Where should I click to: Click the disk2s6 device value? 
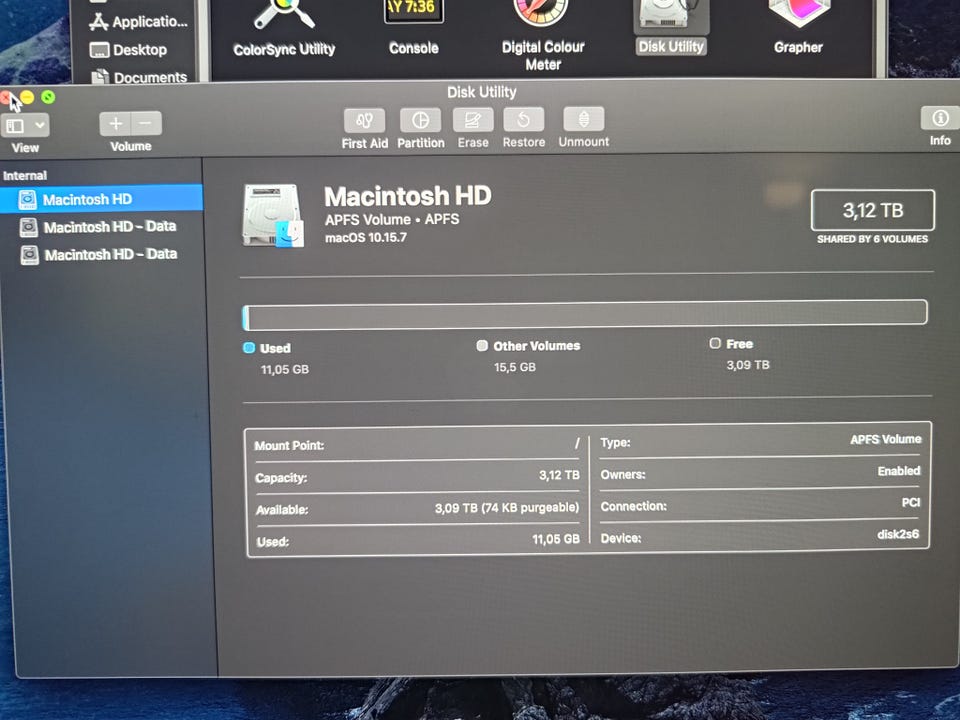(898, 534)
